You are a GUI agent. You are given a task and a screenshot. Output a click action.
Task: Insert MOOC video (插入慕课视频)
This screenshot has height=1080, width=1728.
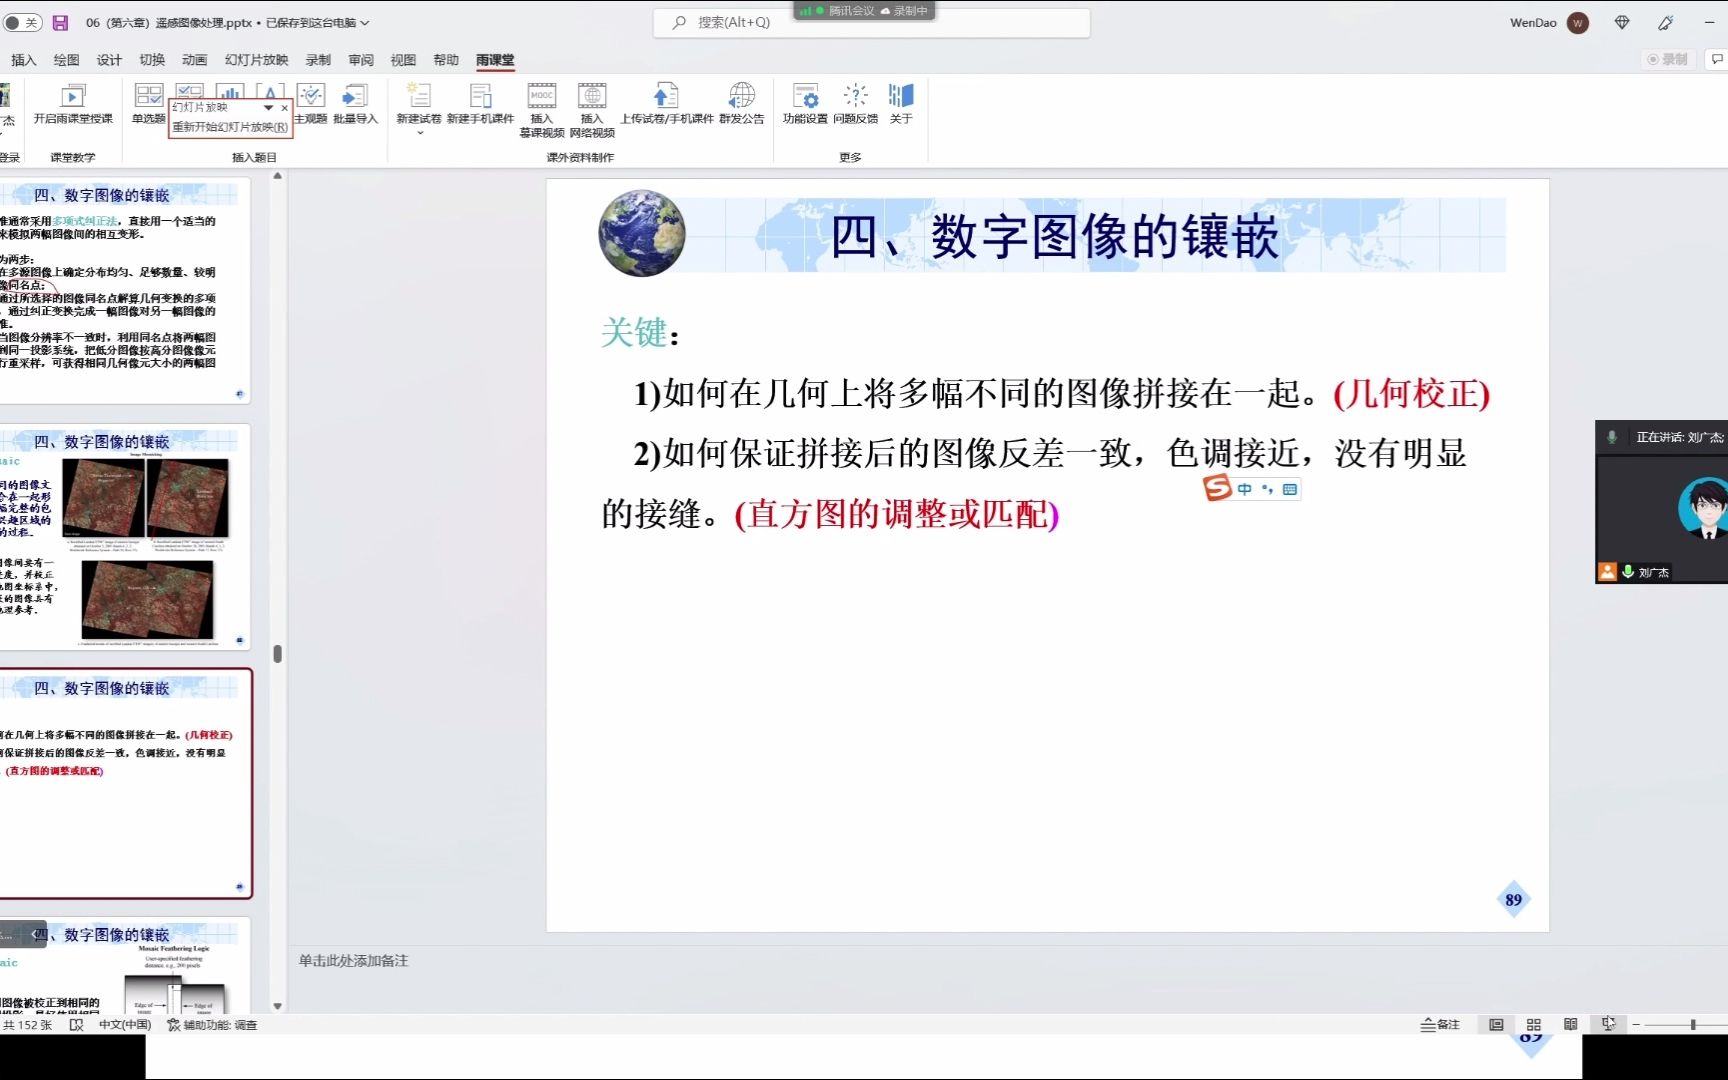(x=541, y=110)
